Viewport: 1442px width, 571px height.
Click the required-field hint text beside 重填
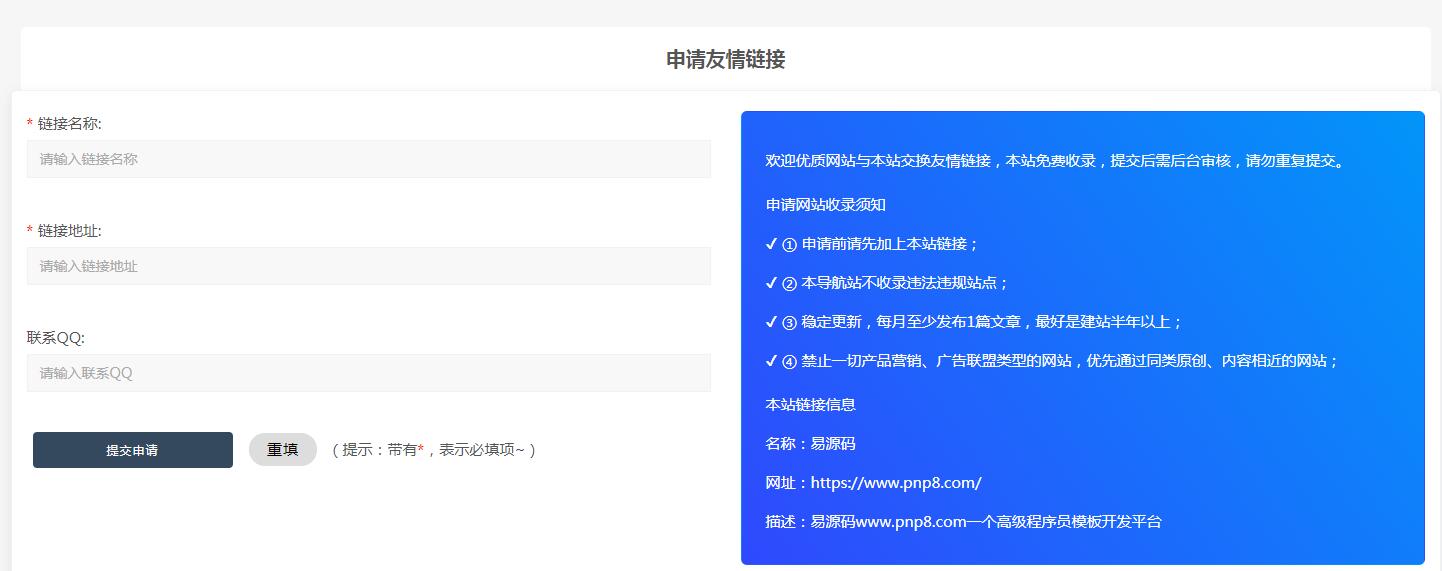pos(434,450)
